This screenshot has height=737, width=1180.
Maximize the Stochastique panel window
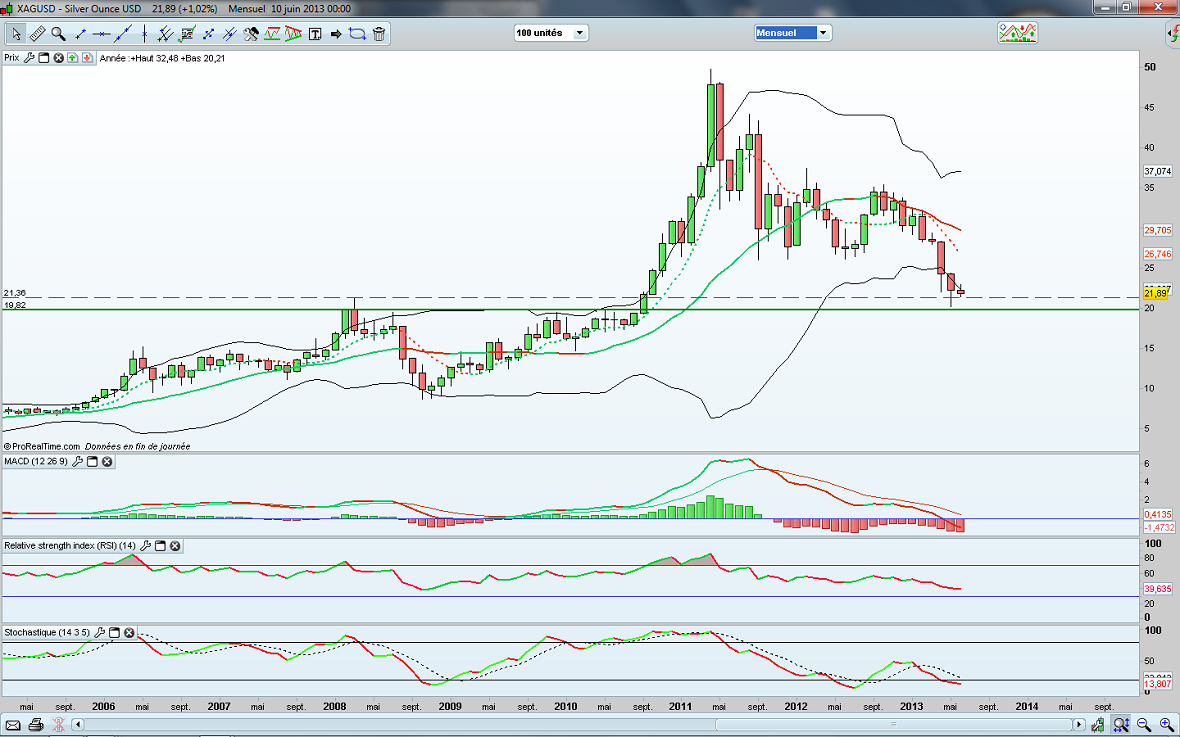click(114, 633)
